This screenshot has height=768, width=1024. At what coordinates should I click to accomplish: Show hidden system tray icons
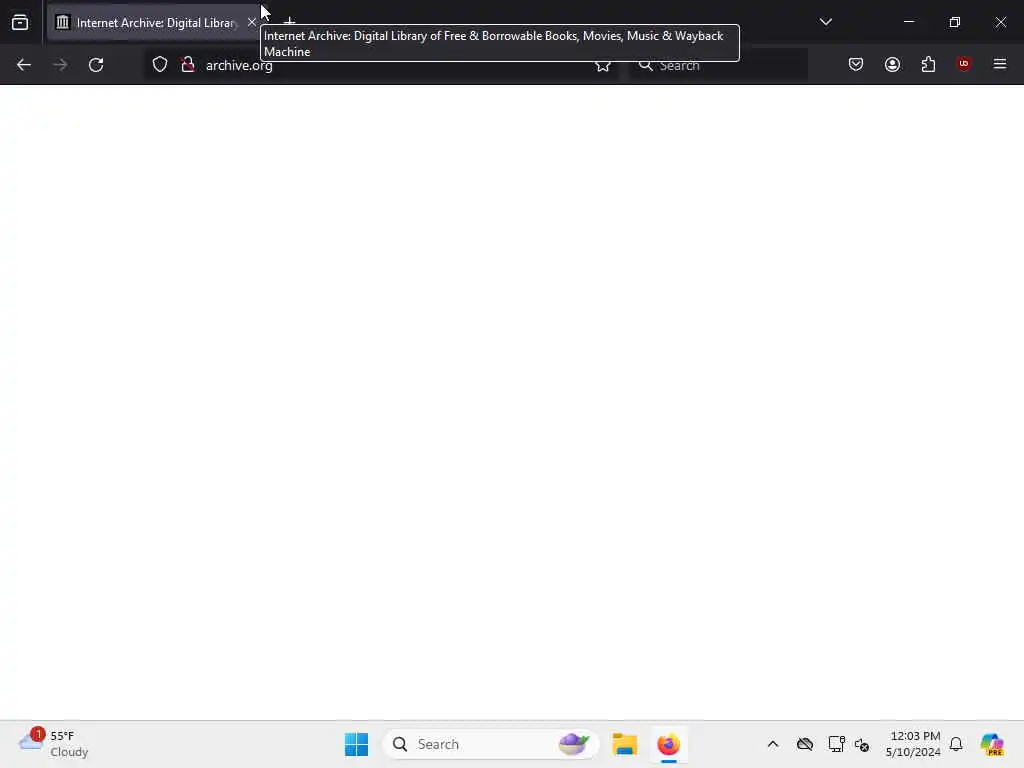coord(773,744)
